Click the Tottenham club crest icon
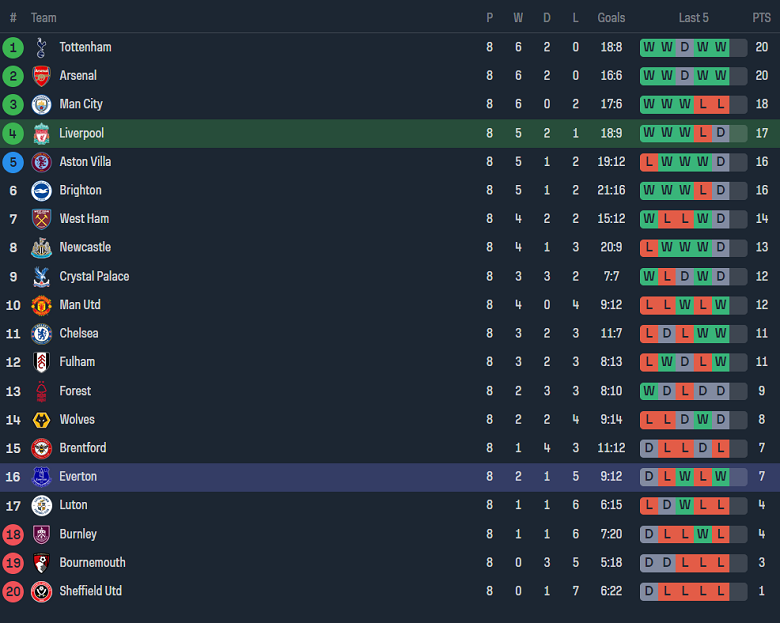 [41, 47]
